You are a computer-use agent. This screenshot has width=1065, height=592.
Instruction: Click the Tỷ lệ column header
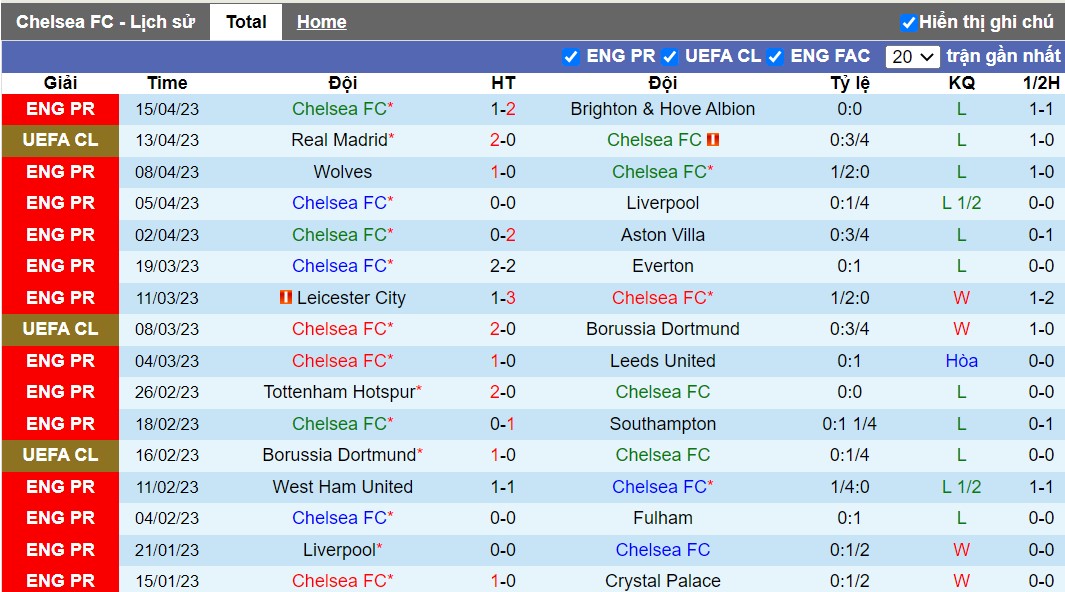[x=849, y=83]
